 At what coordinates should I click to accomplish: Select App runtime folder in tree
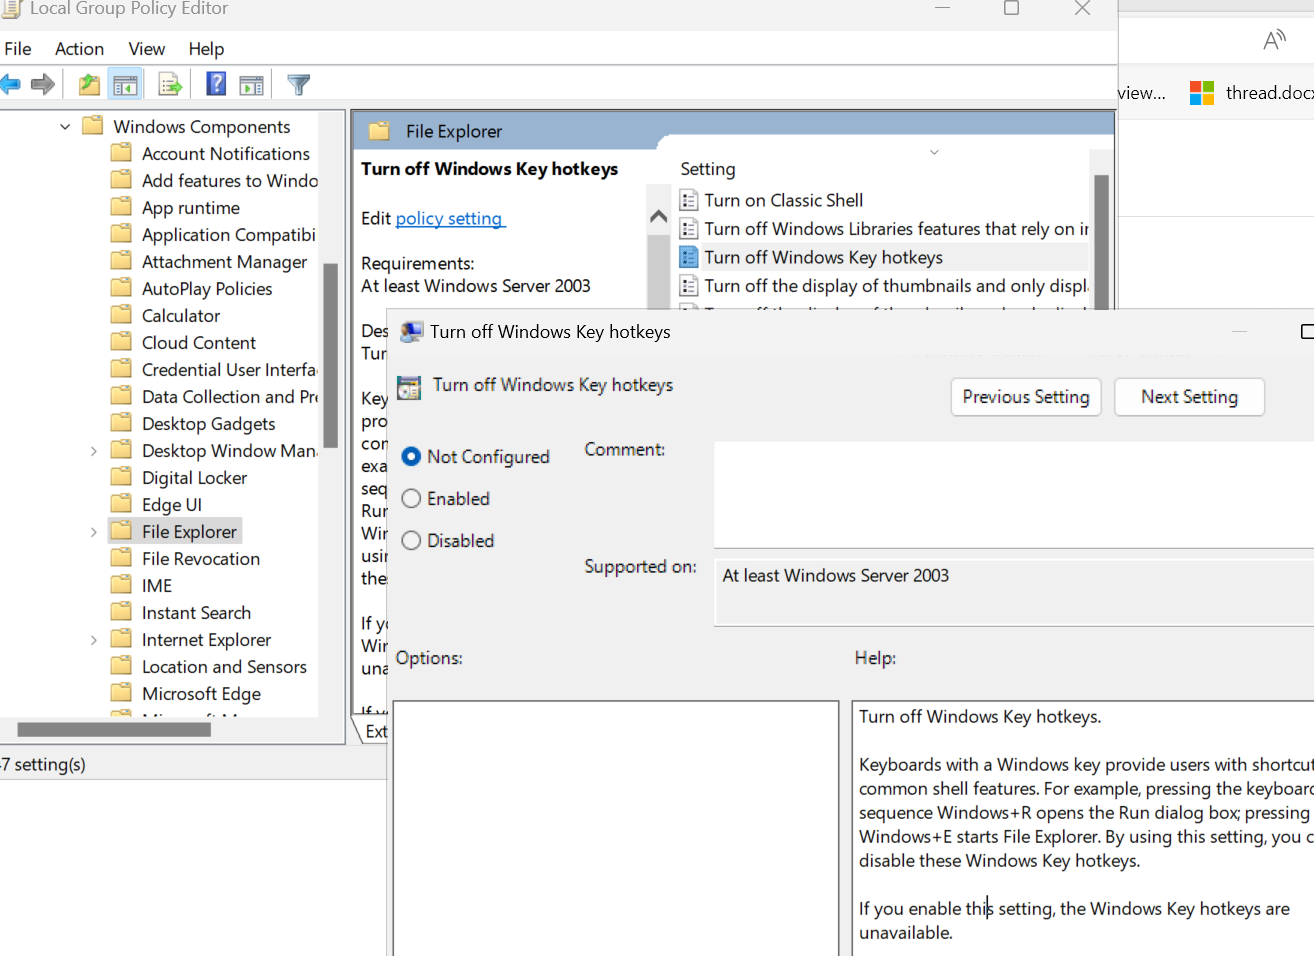[191, 208]
